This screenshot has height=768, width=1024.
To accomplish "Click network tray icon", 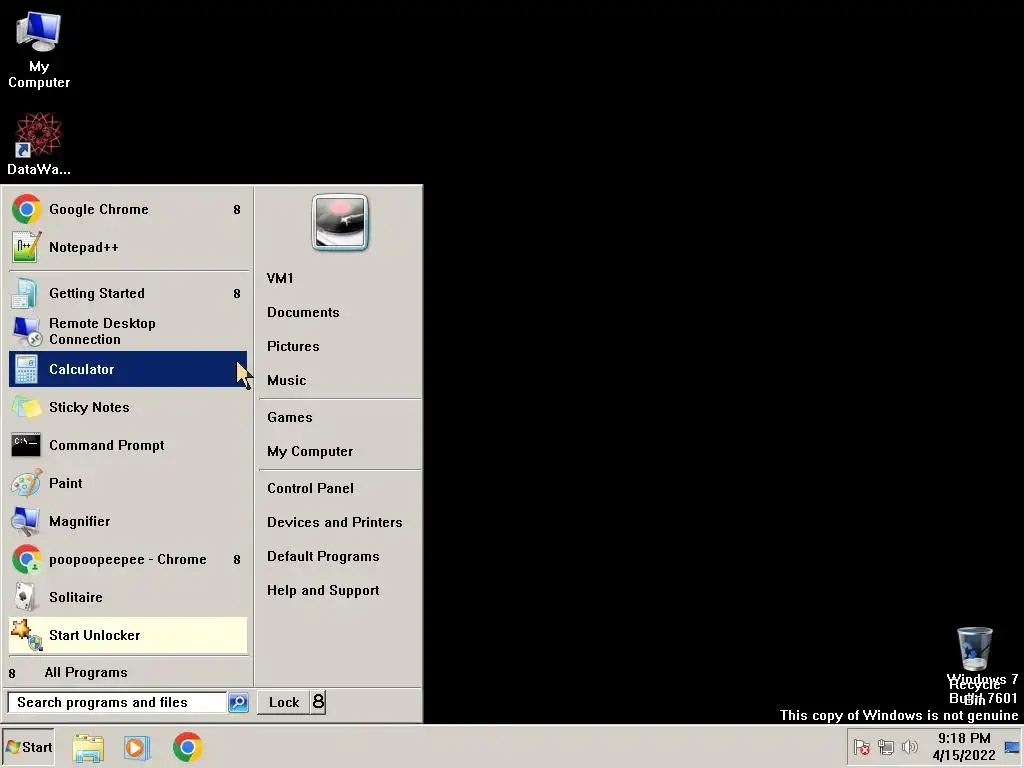I will (x=886, y=747).
